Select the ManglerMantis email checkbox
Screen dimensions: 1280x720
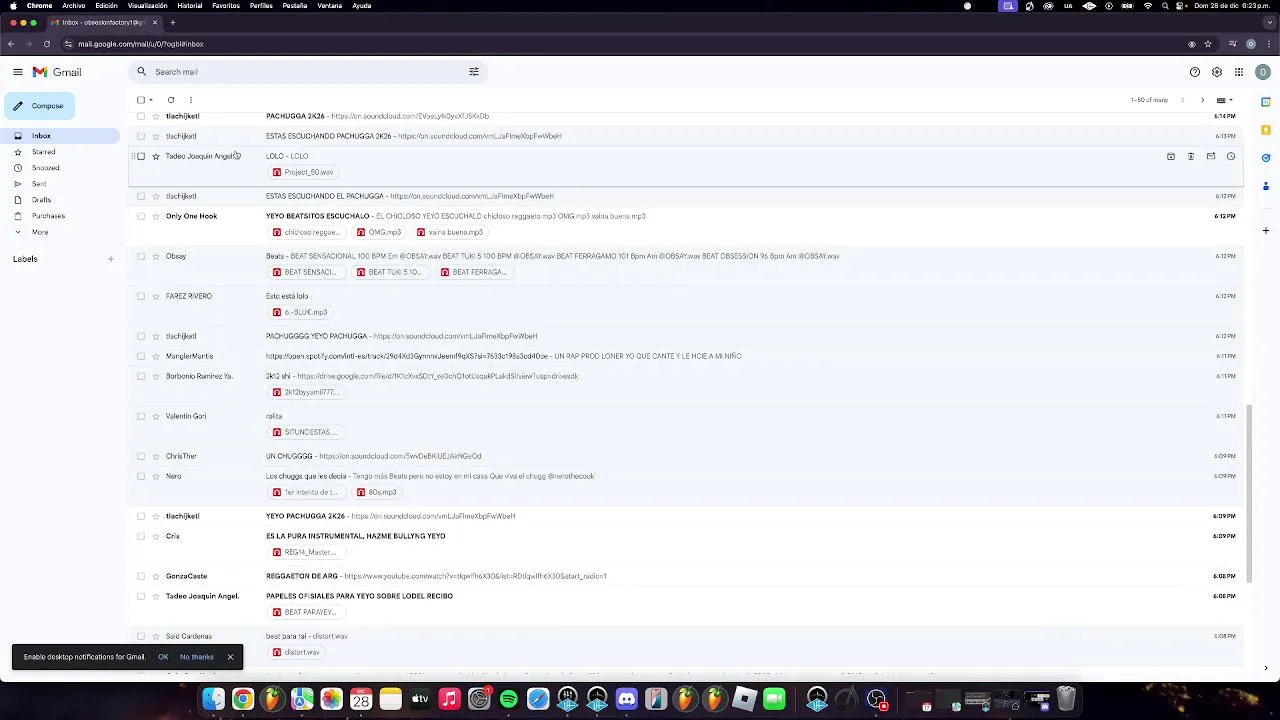coord(141,356)
